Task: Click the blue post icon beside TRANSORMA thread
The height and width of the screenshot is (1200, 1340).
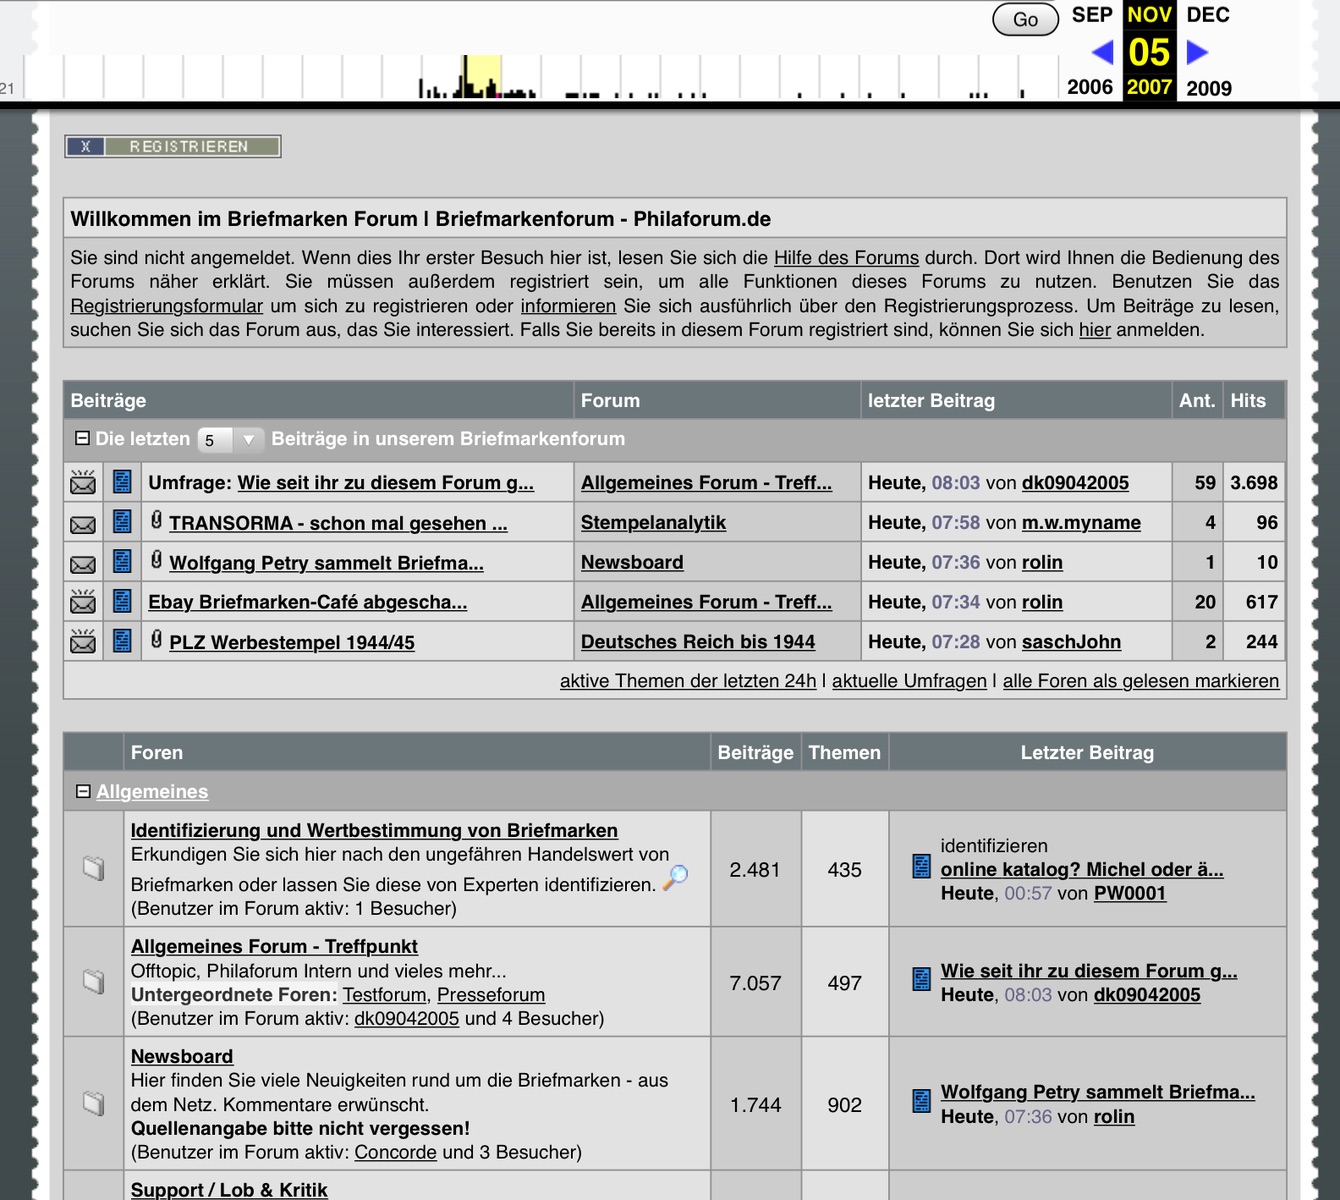Action: pyautogui.click(x=122, y=522)
